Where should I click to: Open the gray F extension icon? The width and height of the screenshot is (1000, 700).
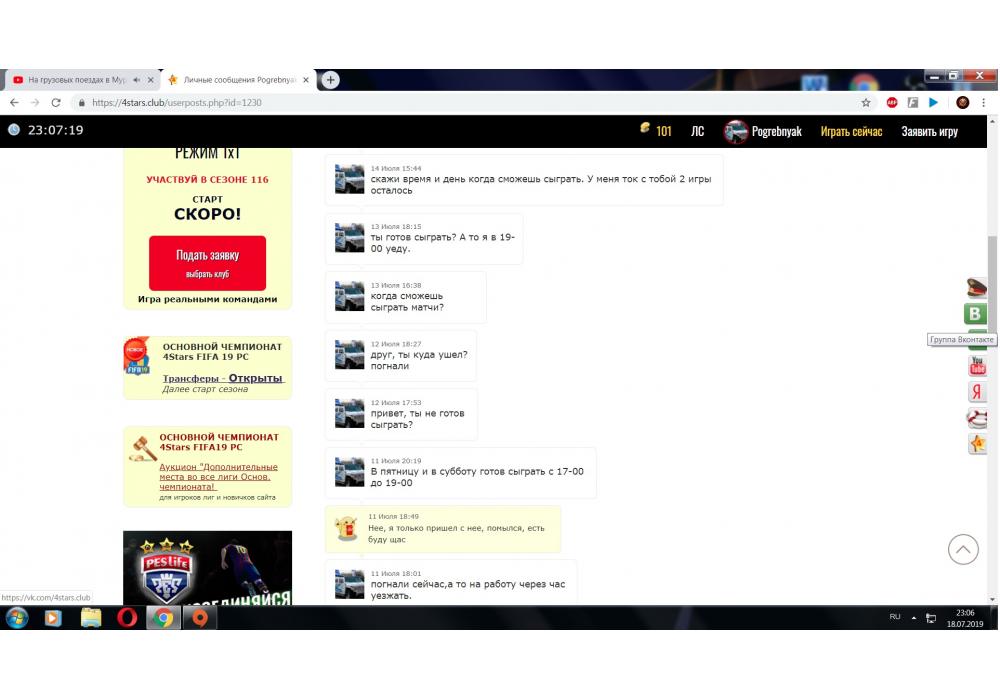tap(913, 103)
